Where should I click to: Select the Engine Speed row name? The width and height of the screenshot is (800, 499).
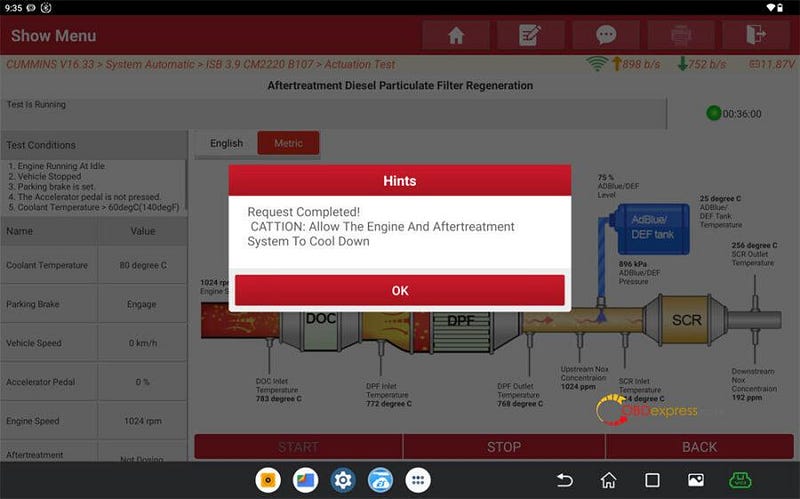(33, 421)
